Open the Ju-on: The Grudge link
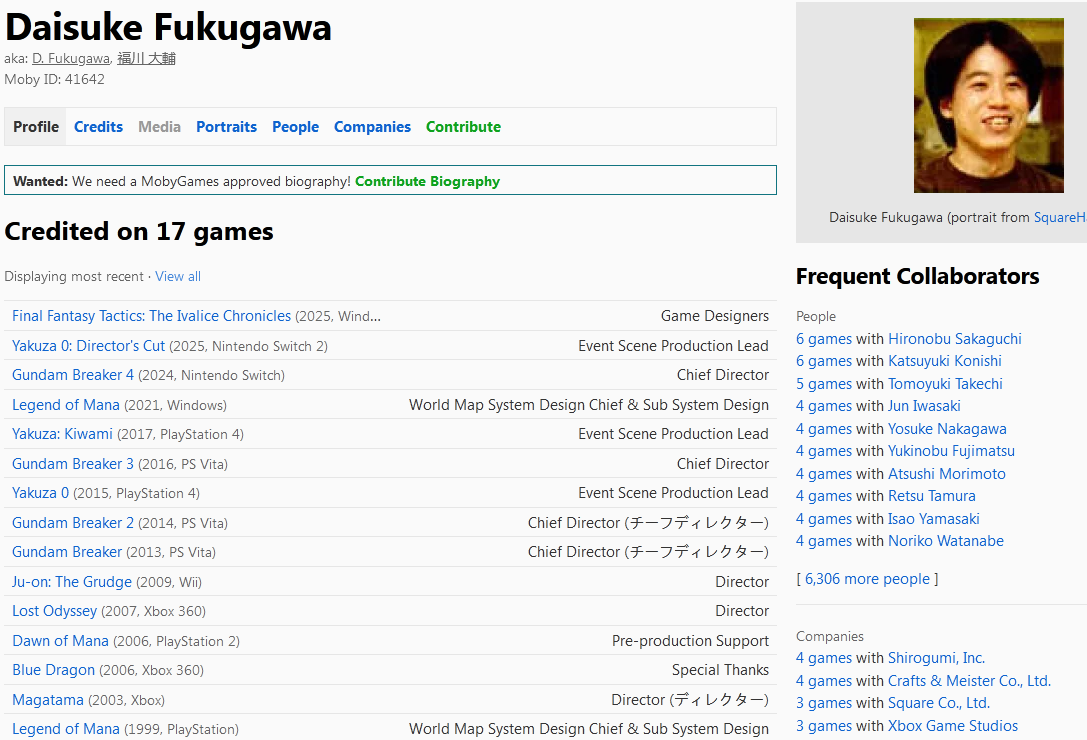 [x=71, y=581]
